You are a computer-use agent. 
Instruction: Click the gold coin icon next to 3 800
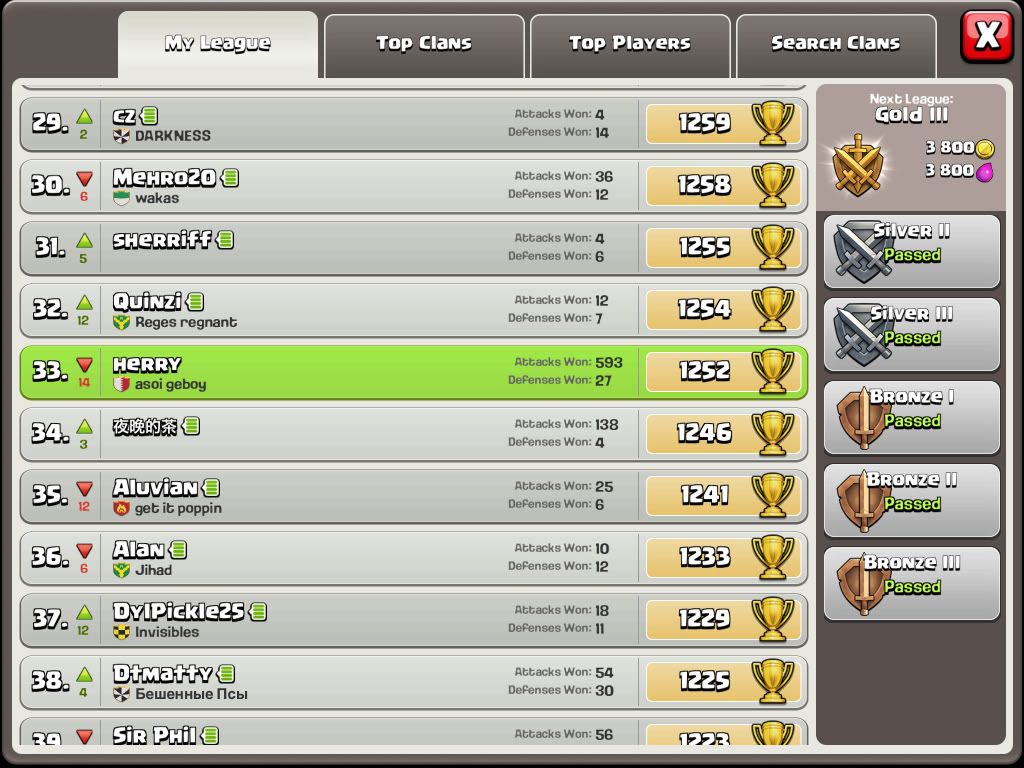coord(985,148)
